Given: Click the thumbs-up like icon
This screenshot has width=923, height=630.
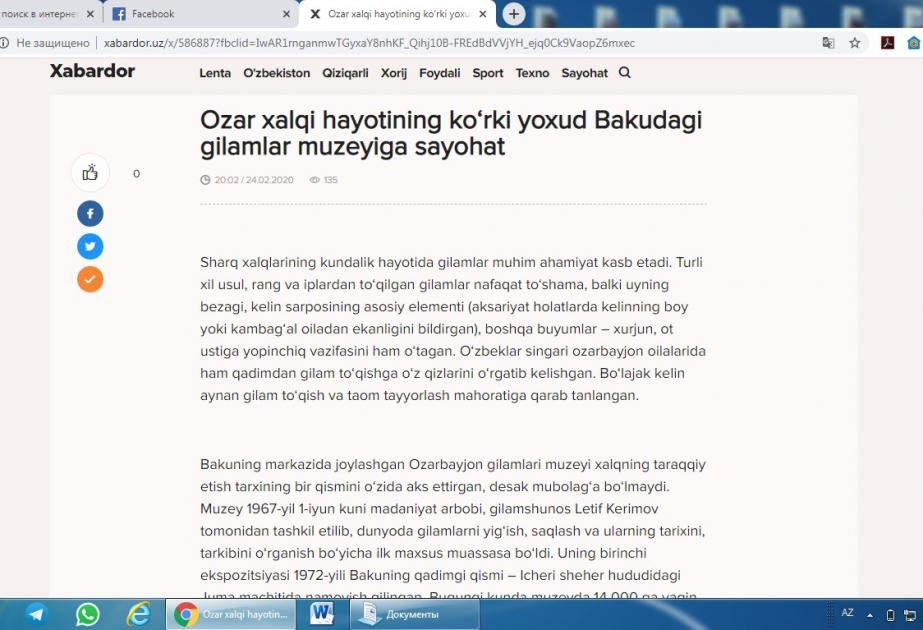Looking at the screenshot, I should click(x=90, y=173).
